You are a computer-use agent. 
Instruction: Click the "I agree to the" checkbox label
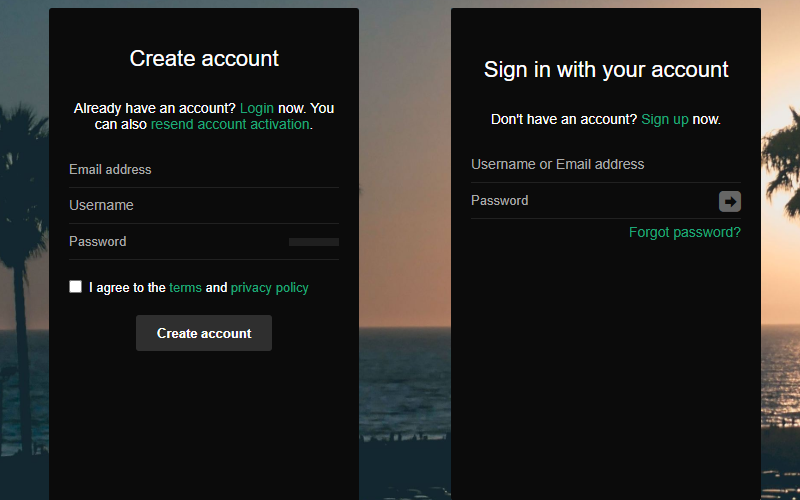(x=127, y=288)
